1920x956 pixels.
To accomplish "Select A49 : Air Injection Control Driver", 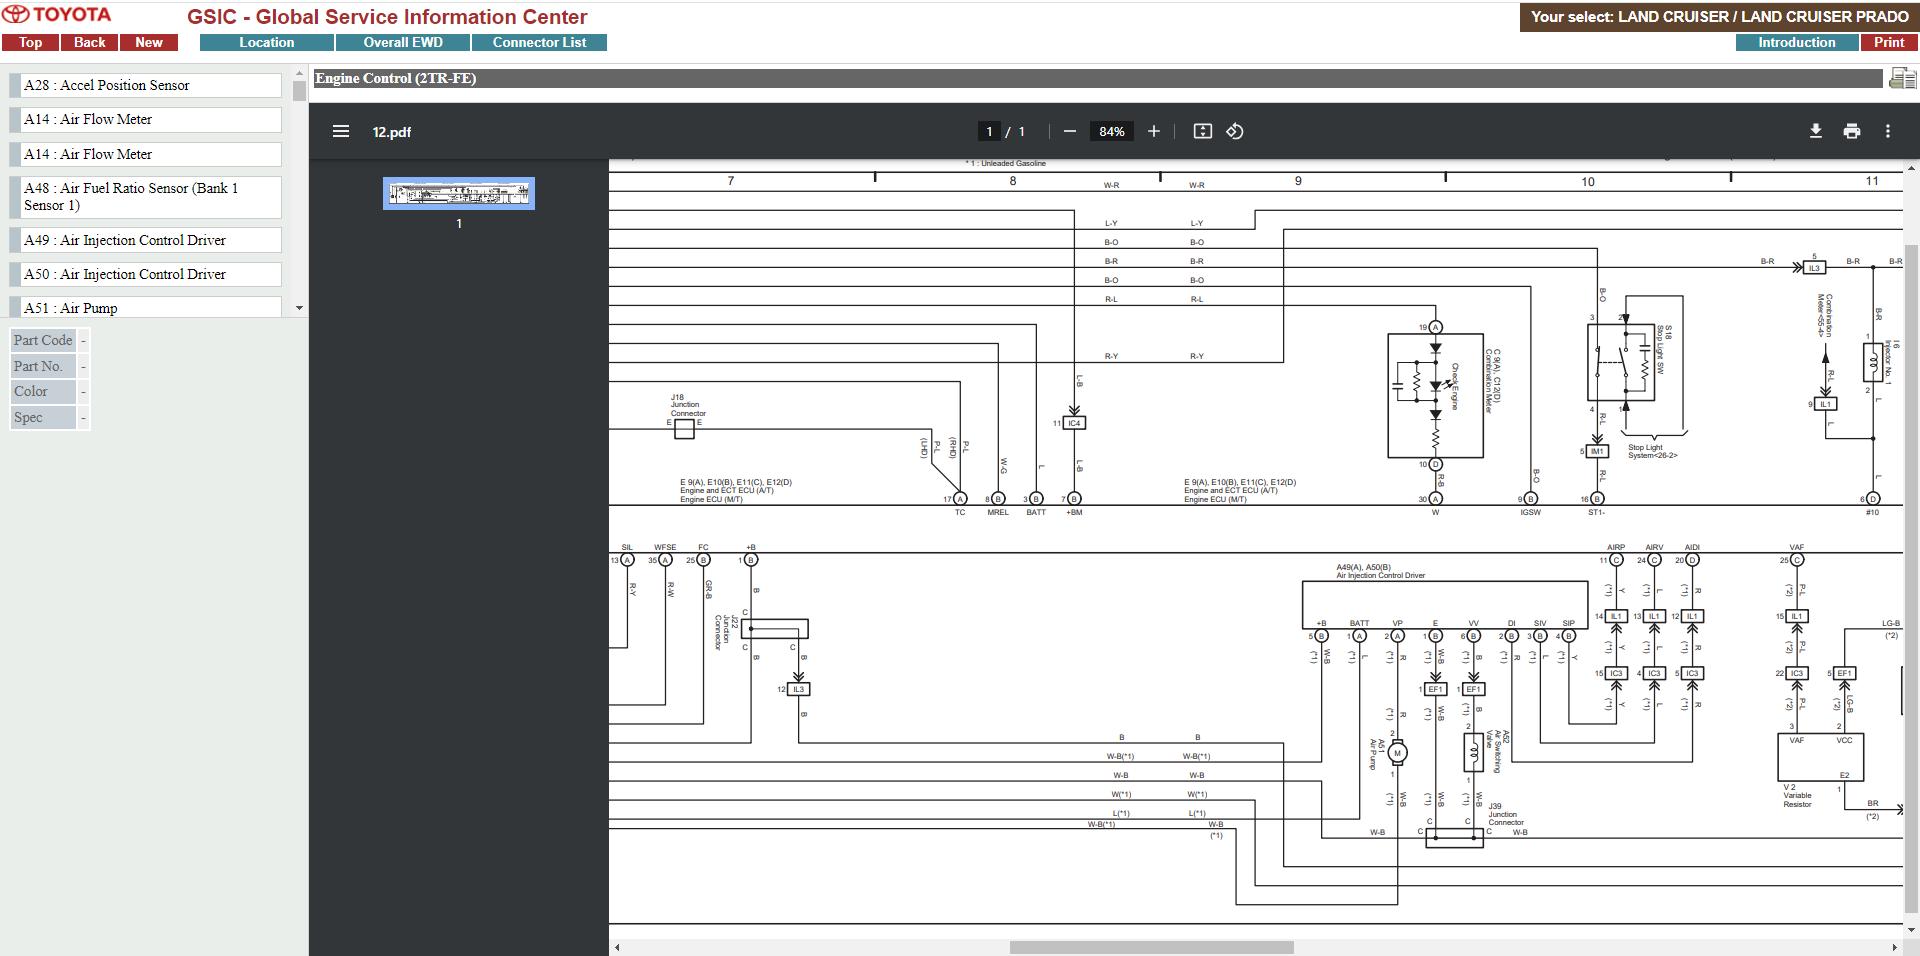I will pos(146,240).
